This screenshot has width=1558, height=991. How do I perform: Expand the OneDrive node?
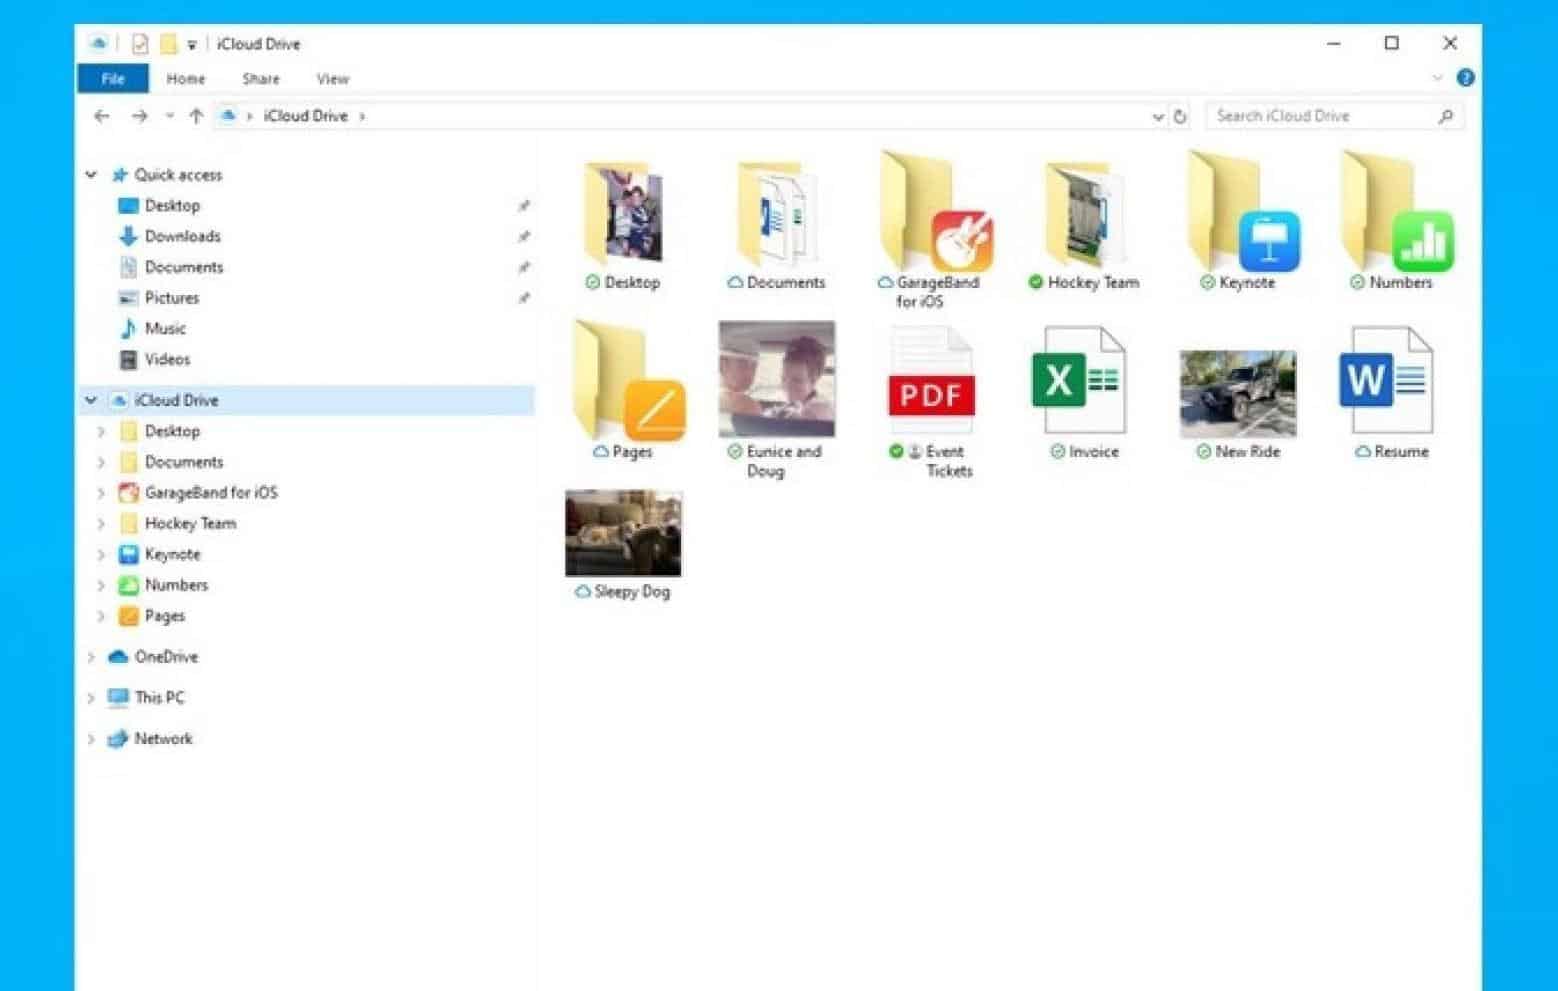pyautogui.click(x=91, y=657)
